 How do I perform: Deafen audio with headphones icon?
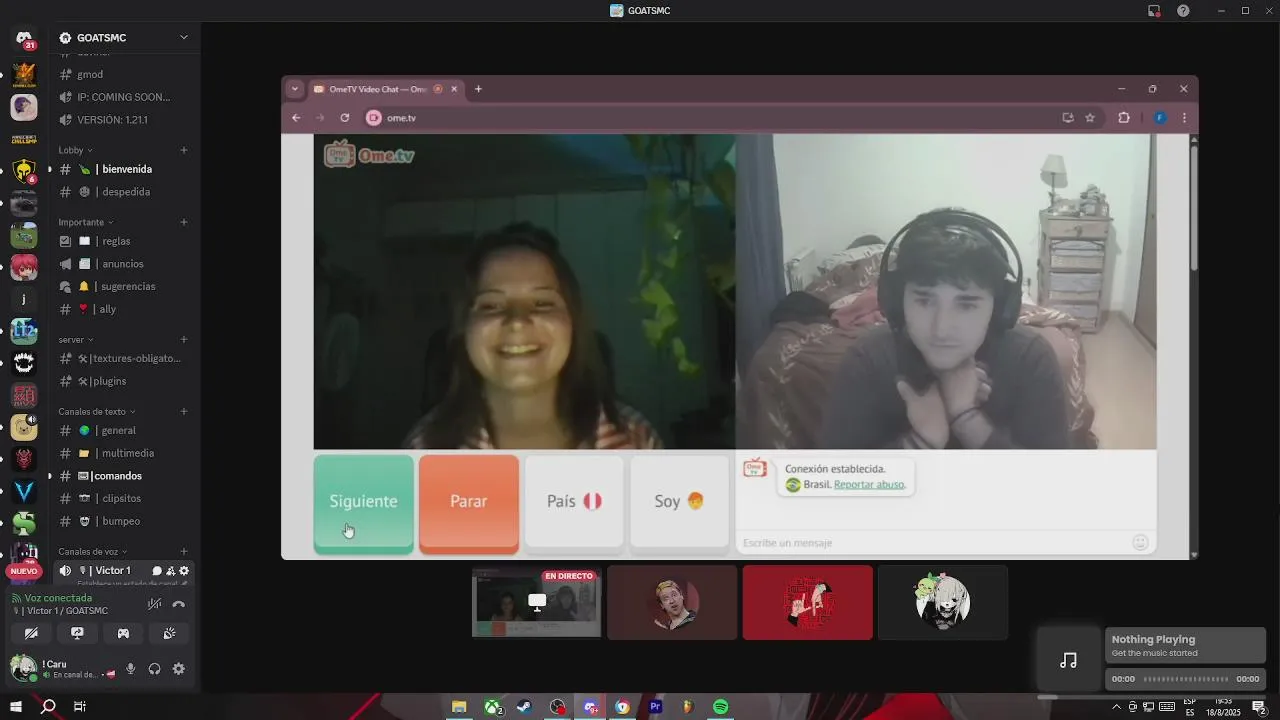(x=155, y=669)
